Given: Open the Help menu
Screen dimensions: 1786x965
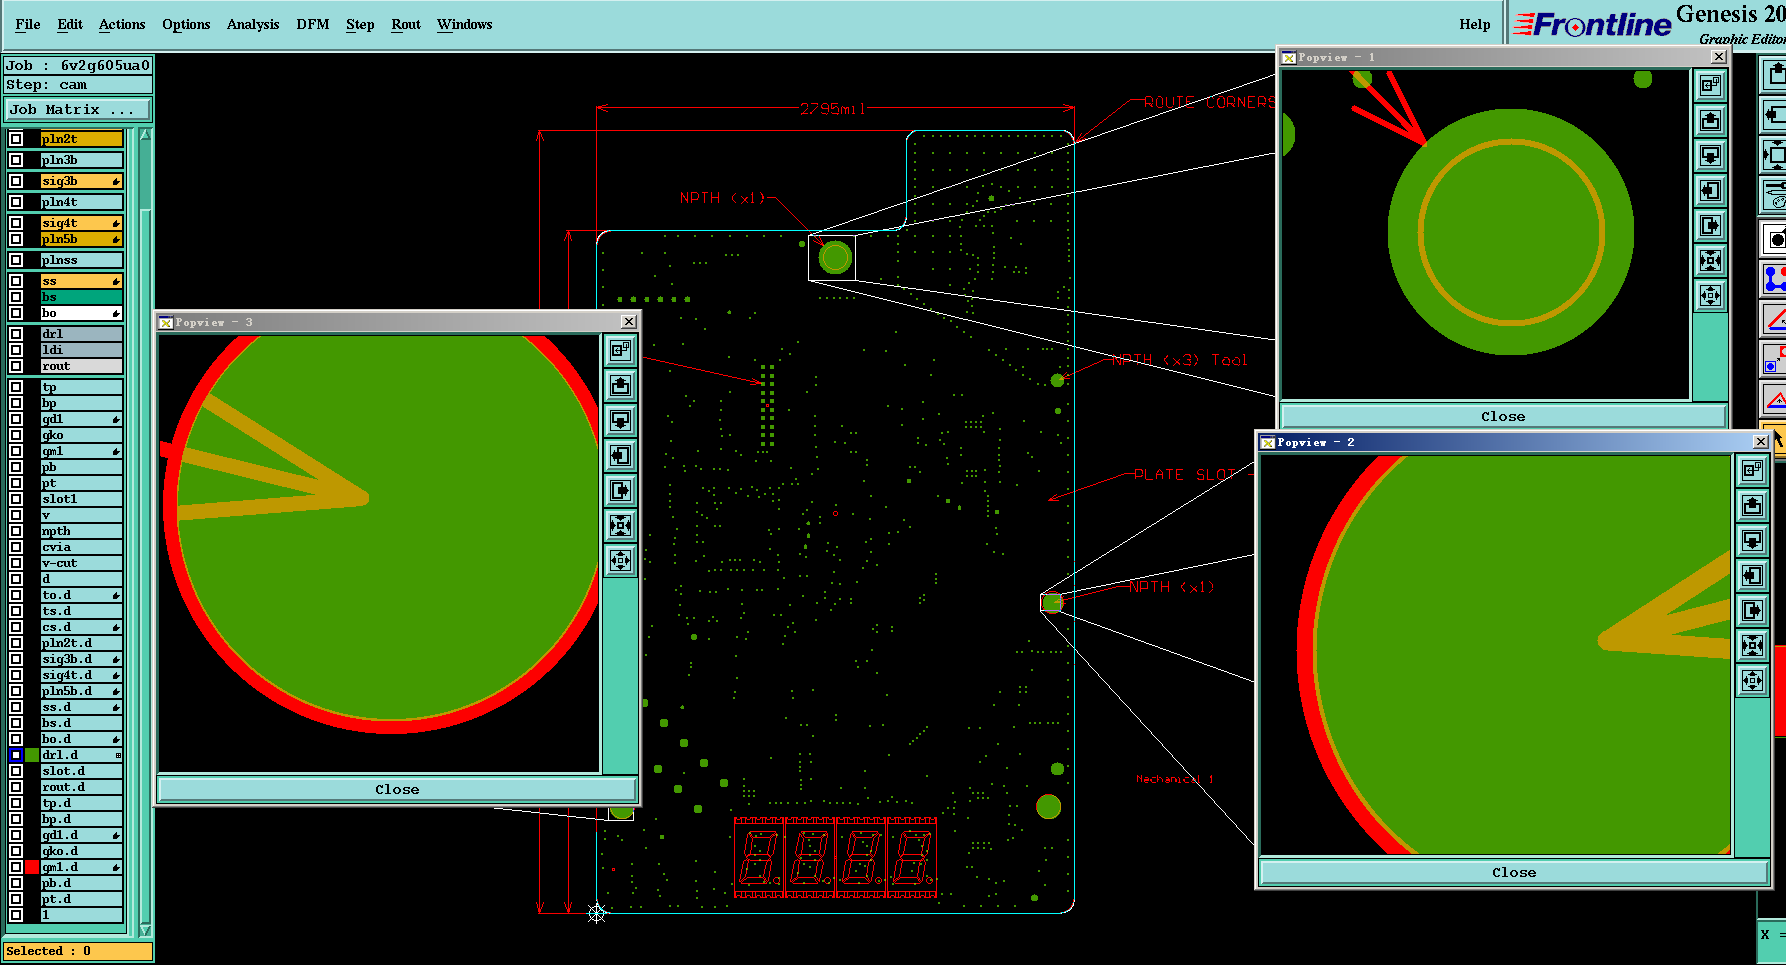Looking at the screenshot, I should click(1475, 24).
